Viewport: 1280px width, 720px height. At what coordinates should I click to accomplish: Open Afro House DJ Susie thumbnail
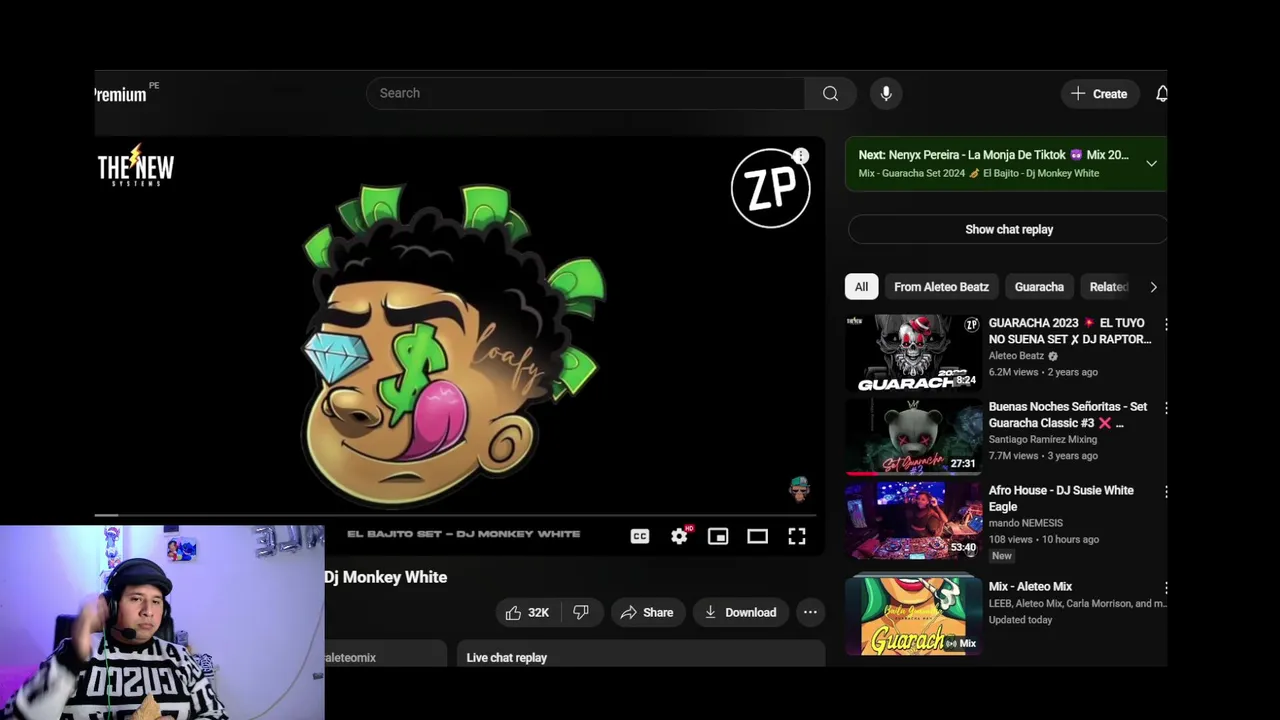pos(914,521)
